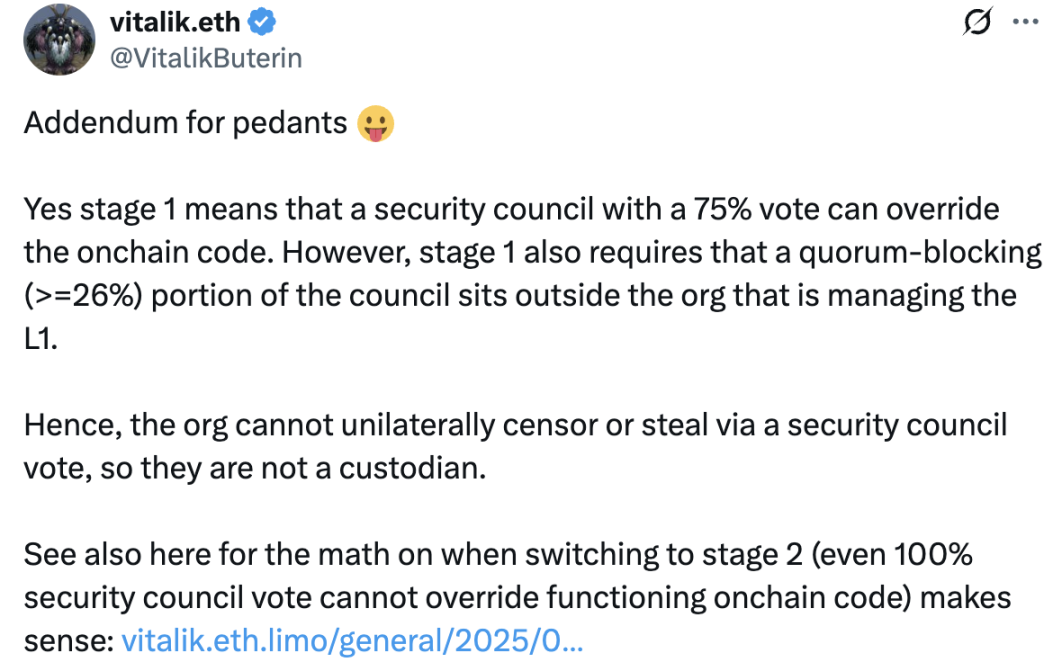Open vitalik.eth's profile avatar

[x=52, y=38]
